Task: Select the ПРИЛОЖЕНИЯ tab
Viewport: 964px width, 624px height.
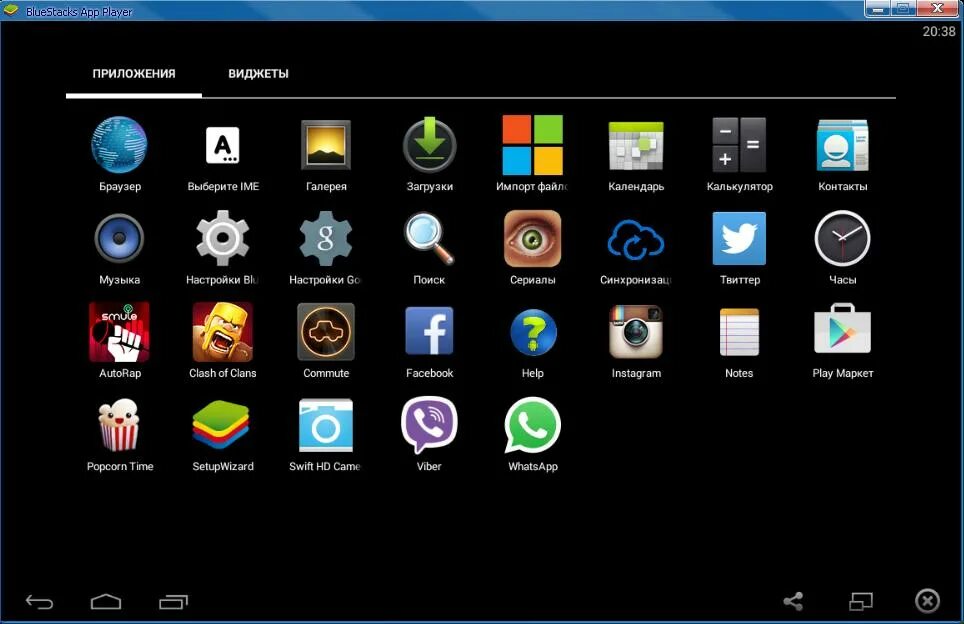Action: coord(133,74)
